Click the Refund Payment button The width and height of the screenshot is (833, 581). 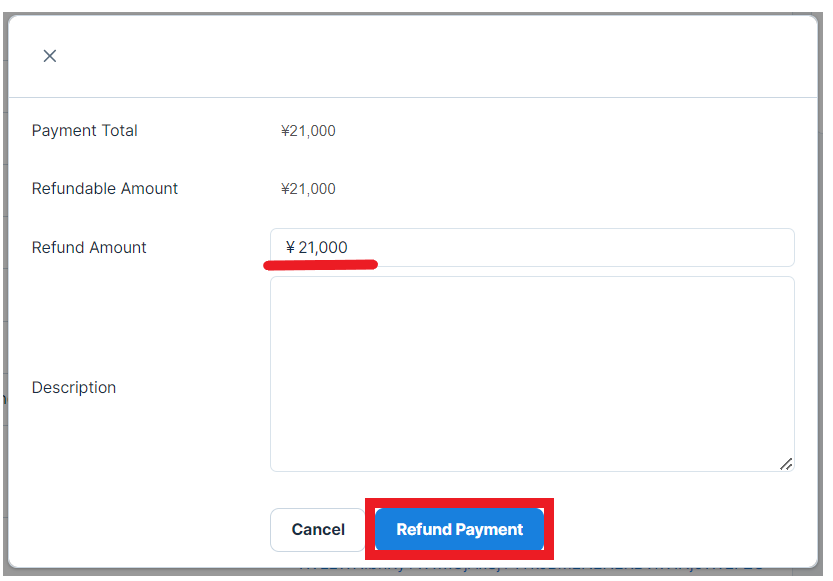tap(459, 530)
